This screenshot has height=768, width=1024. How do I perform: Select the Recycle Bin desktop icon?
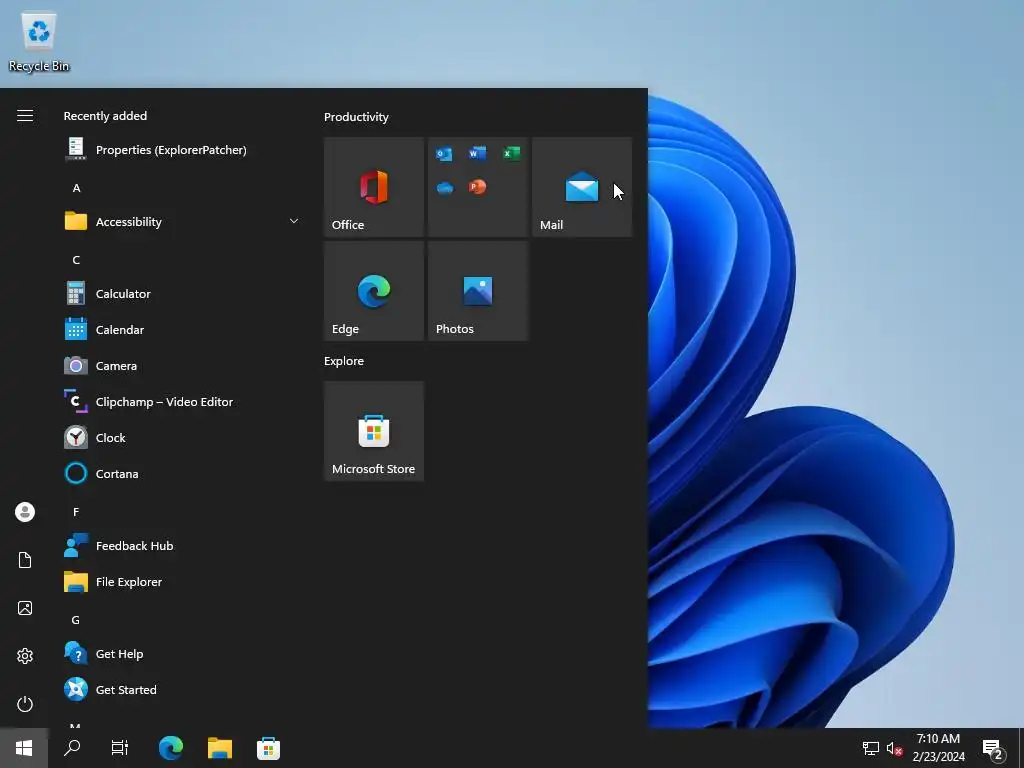tap(39, 41)
